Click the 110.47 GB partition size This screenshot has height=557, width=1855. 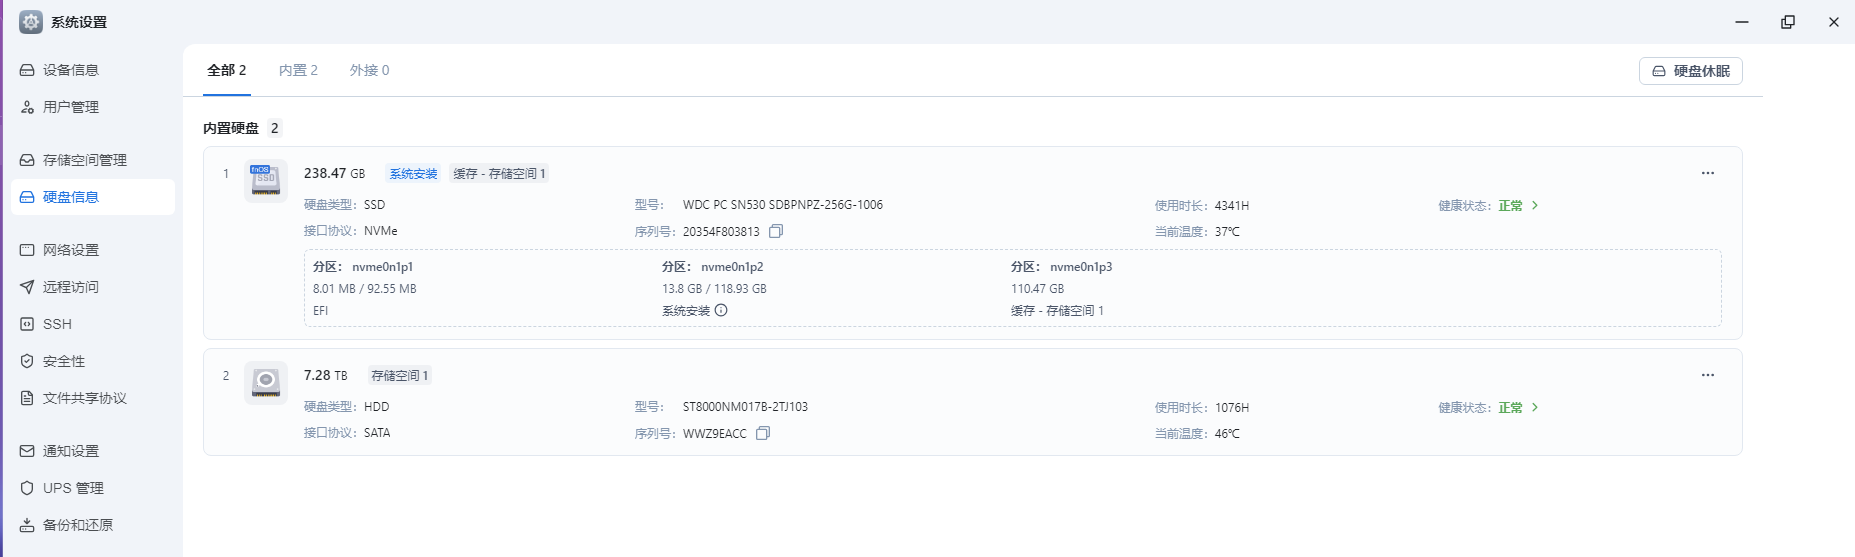pyautogui.click(x=1037, y=289)
